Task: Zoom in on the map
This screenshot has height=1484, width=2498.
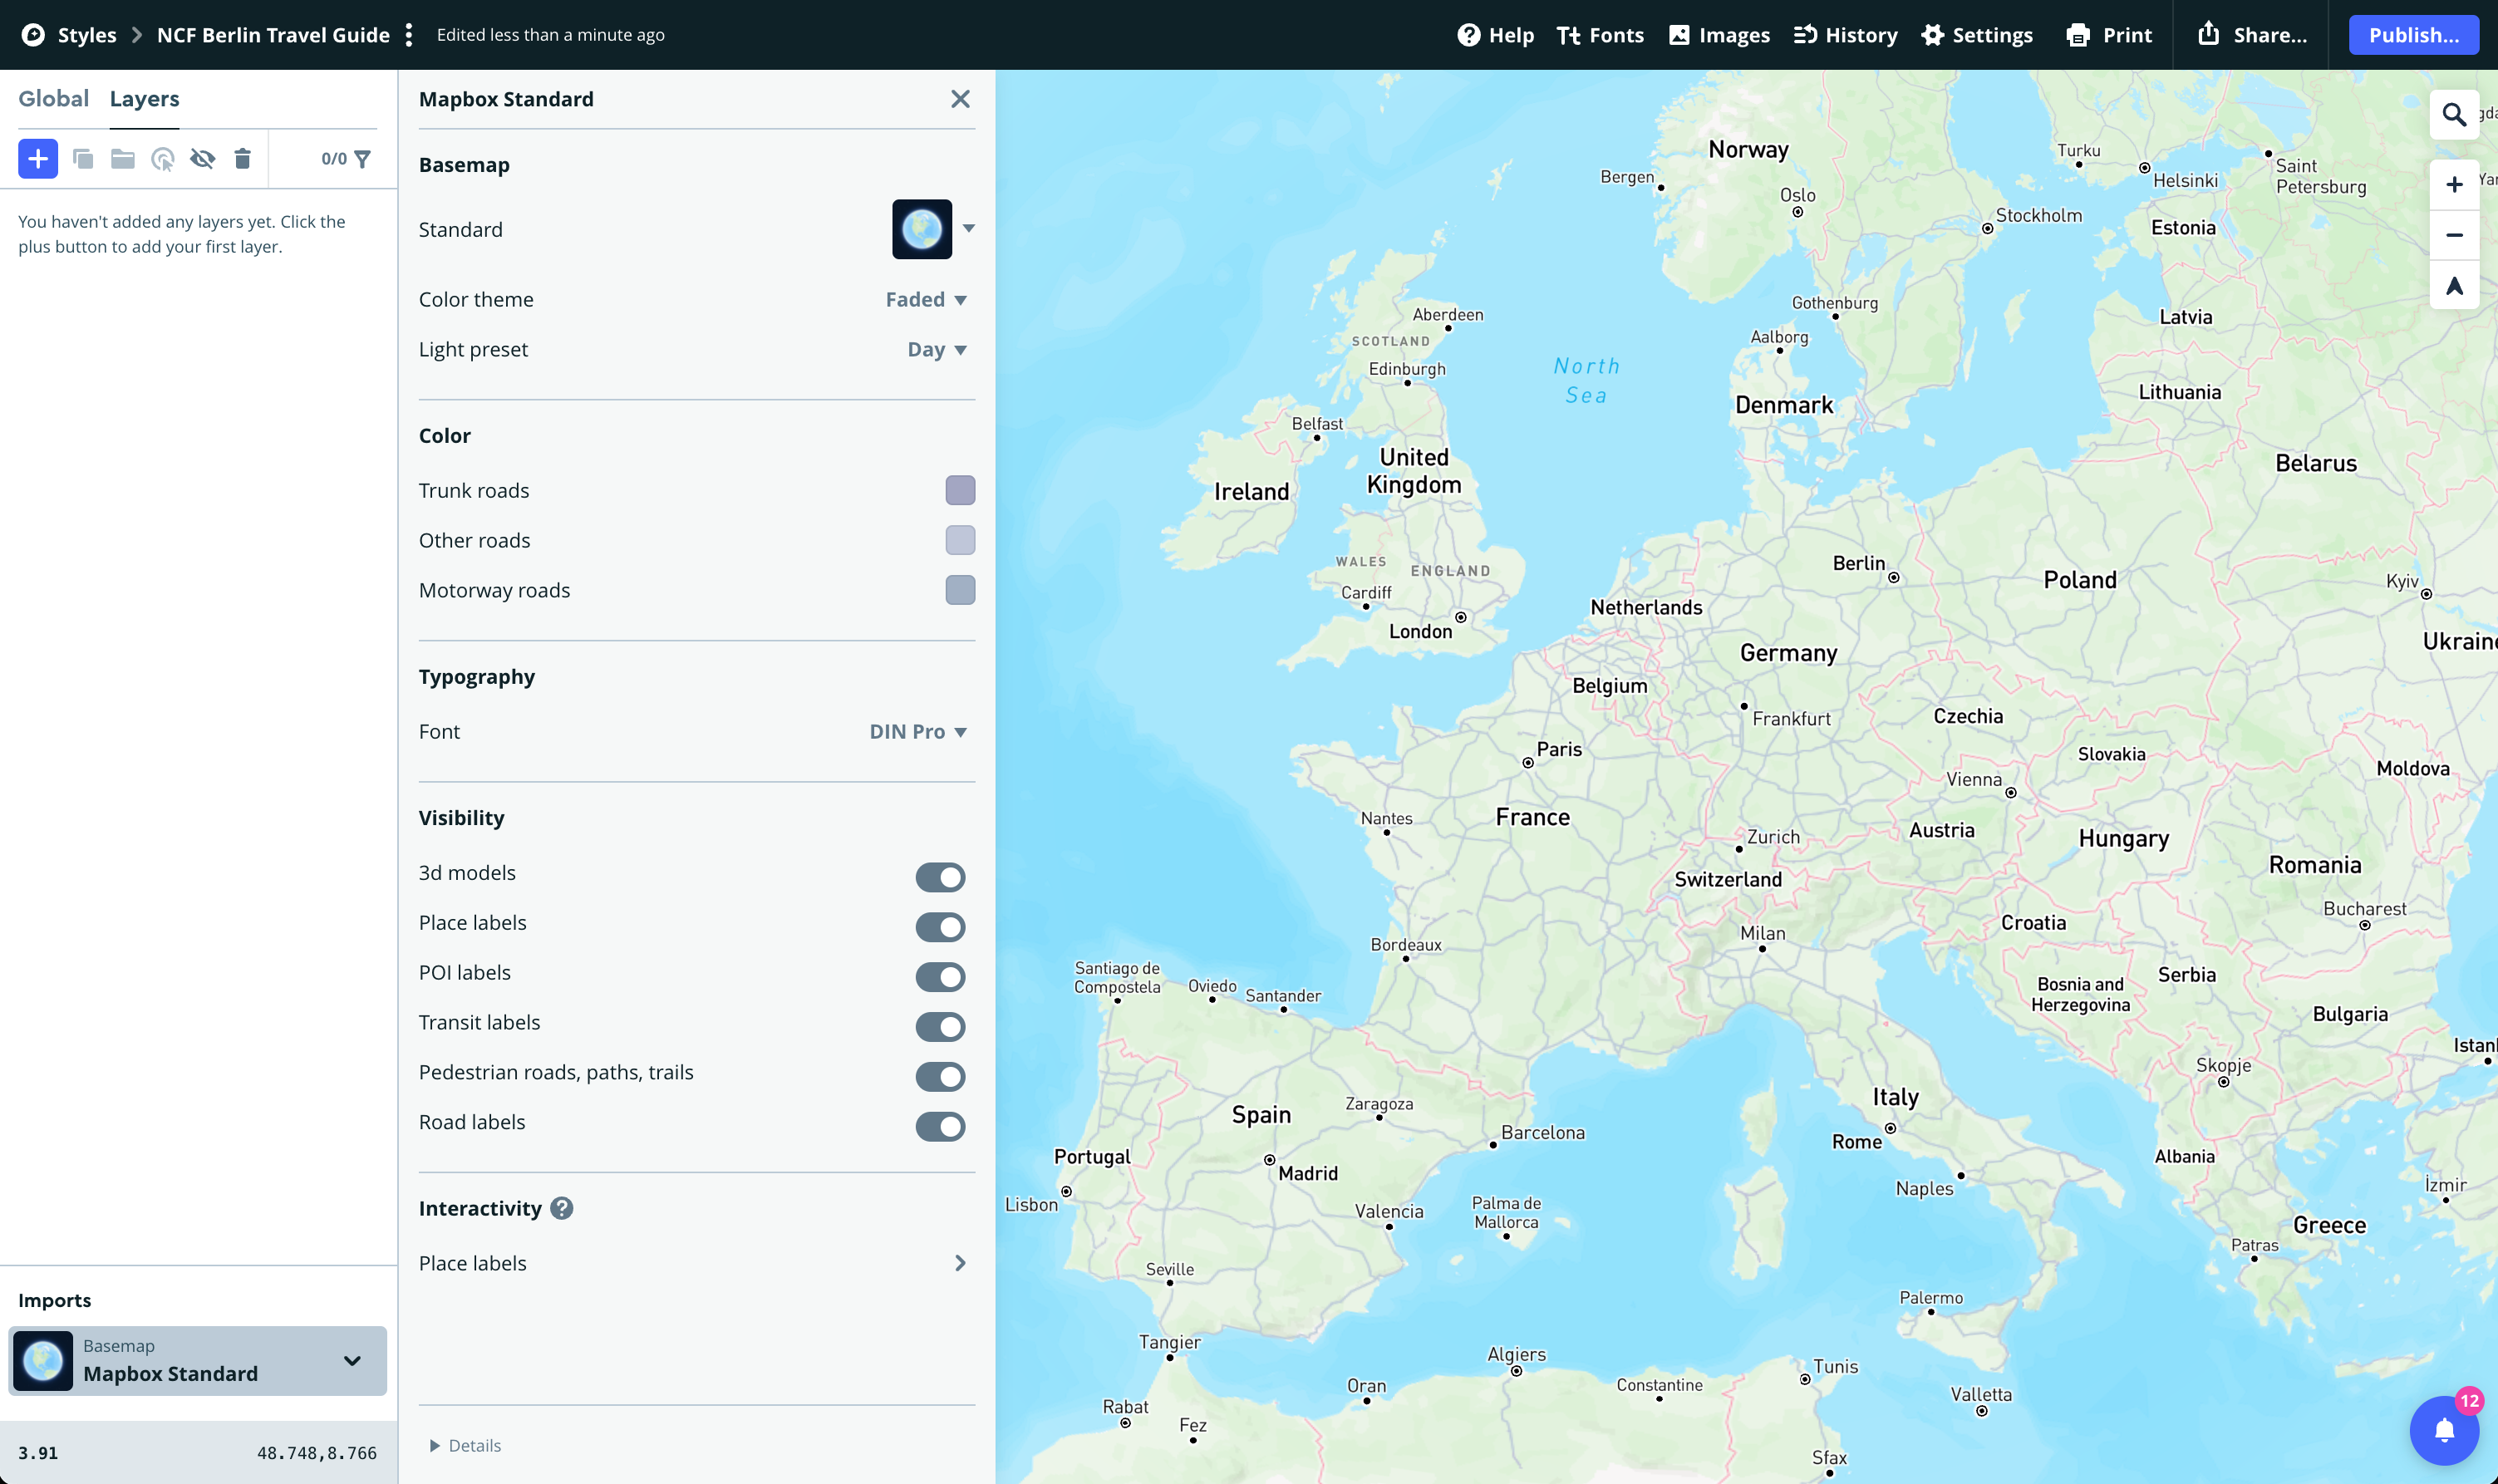Action: pos(2454,185)
